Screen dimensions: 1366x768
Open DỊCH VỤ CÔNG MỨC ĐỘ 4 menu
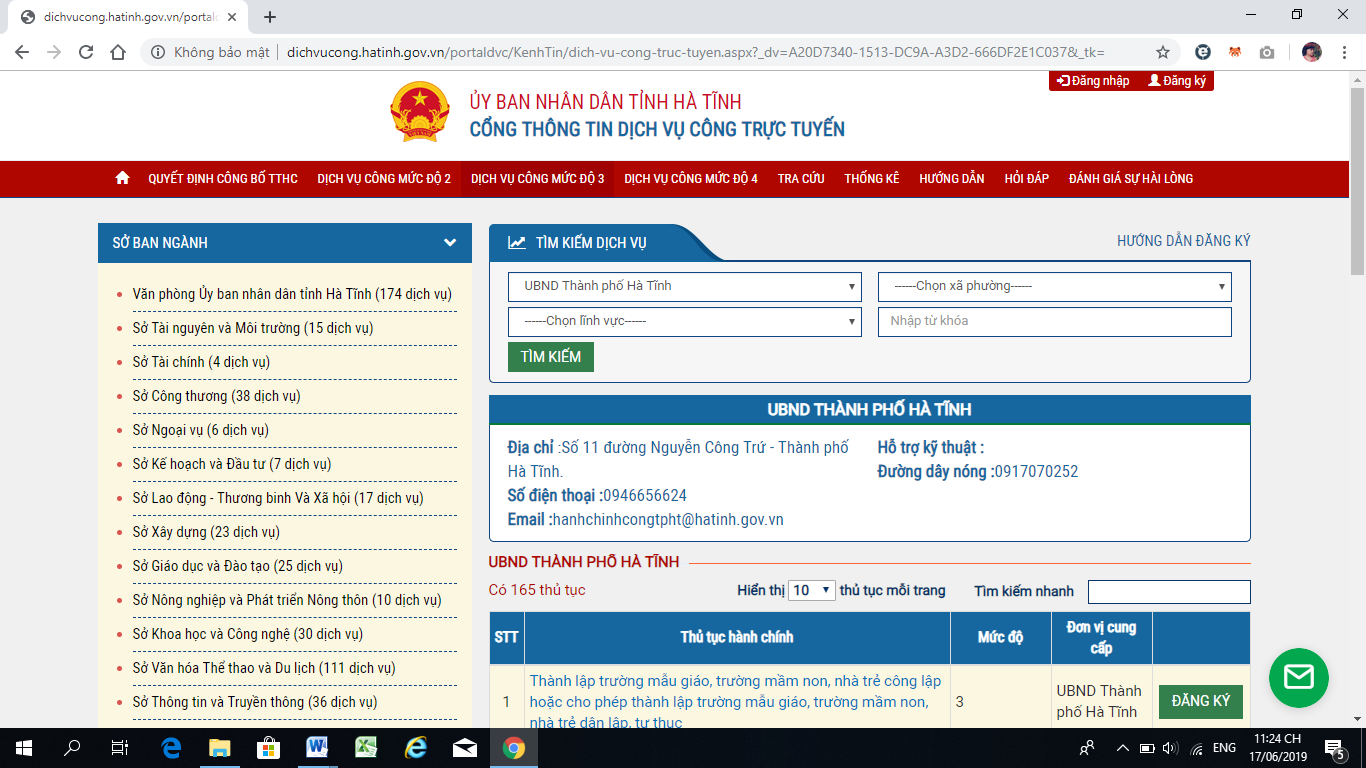(691, 178)
